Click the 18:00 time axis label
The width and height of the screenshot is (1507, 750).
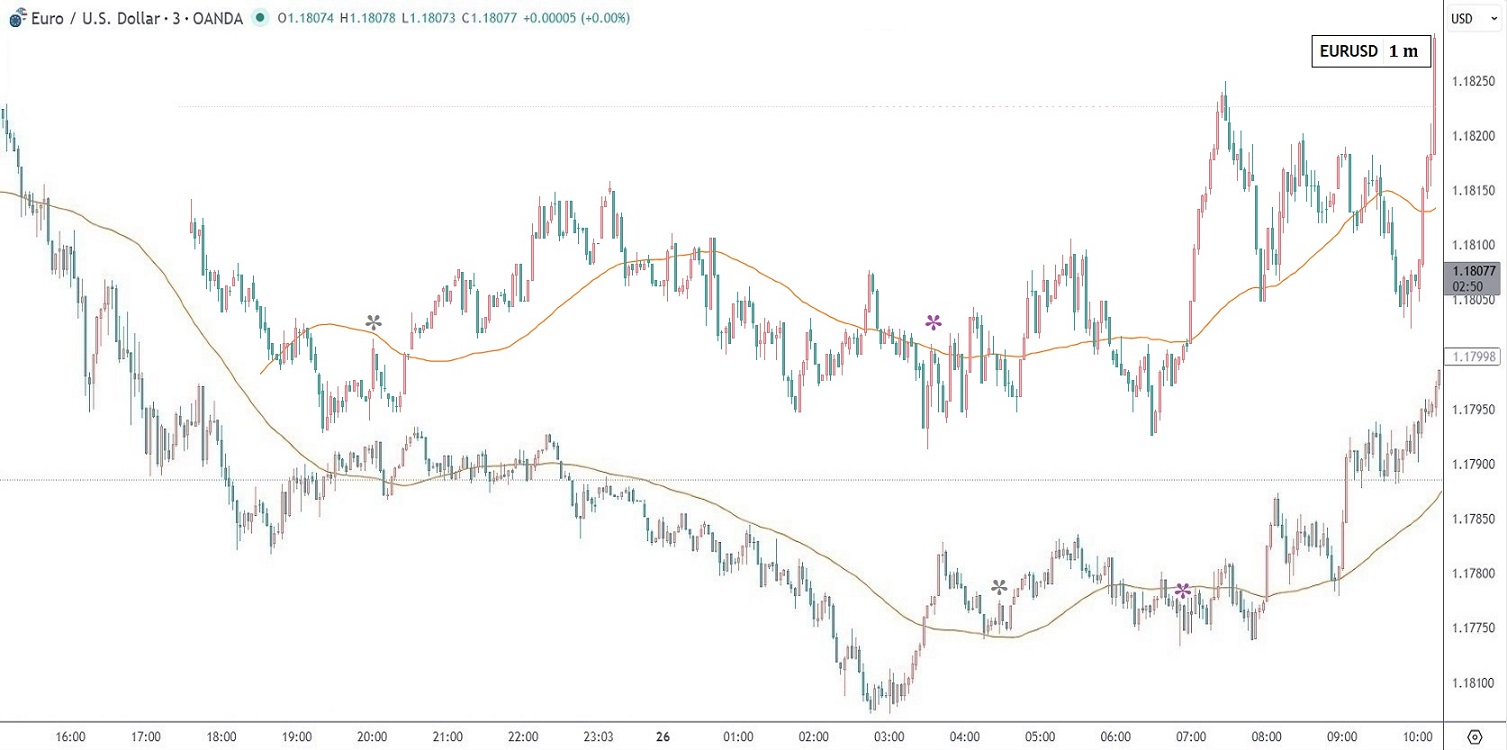tap(221, 737)
